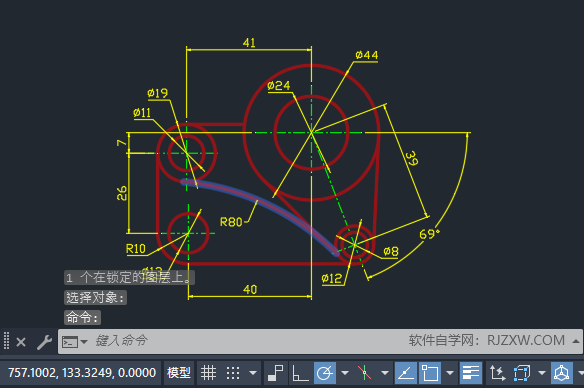The image size is (584, 388).
Task: Select the ø24 diameter label
Action: tap(279, 86)
